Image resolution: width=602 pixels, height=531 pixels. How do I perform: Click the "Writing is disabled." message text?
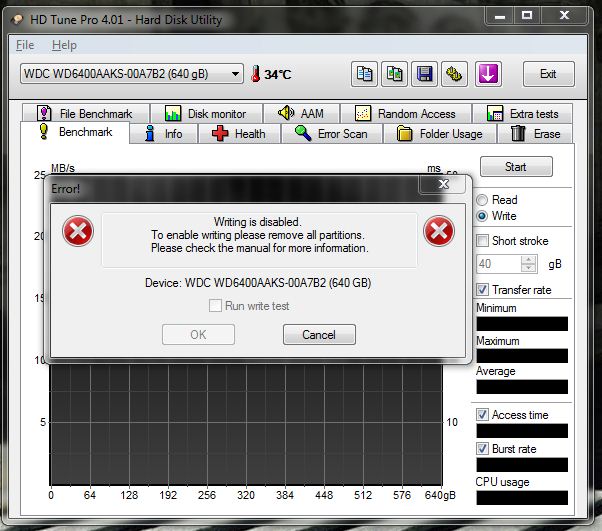(x=258, y=222)
